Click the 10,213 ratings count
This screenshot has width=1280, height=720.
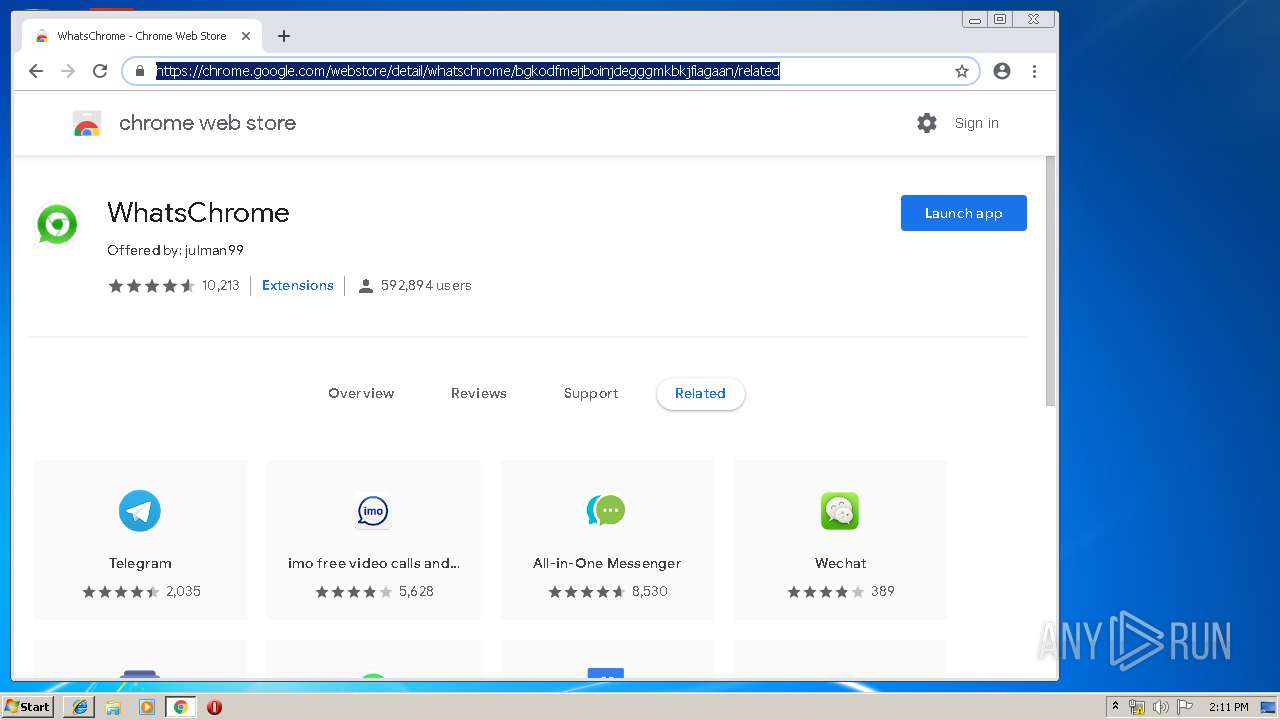(220, 285)
